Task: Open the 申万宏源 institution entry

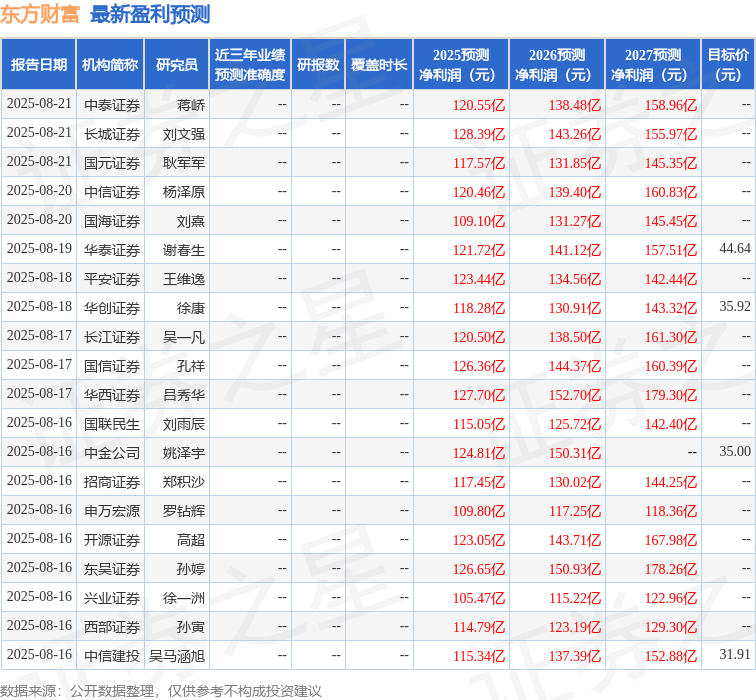Action: click(x=112, y=511)
